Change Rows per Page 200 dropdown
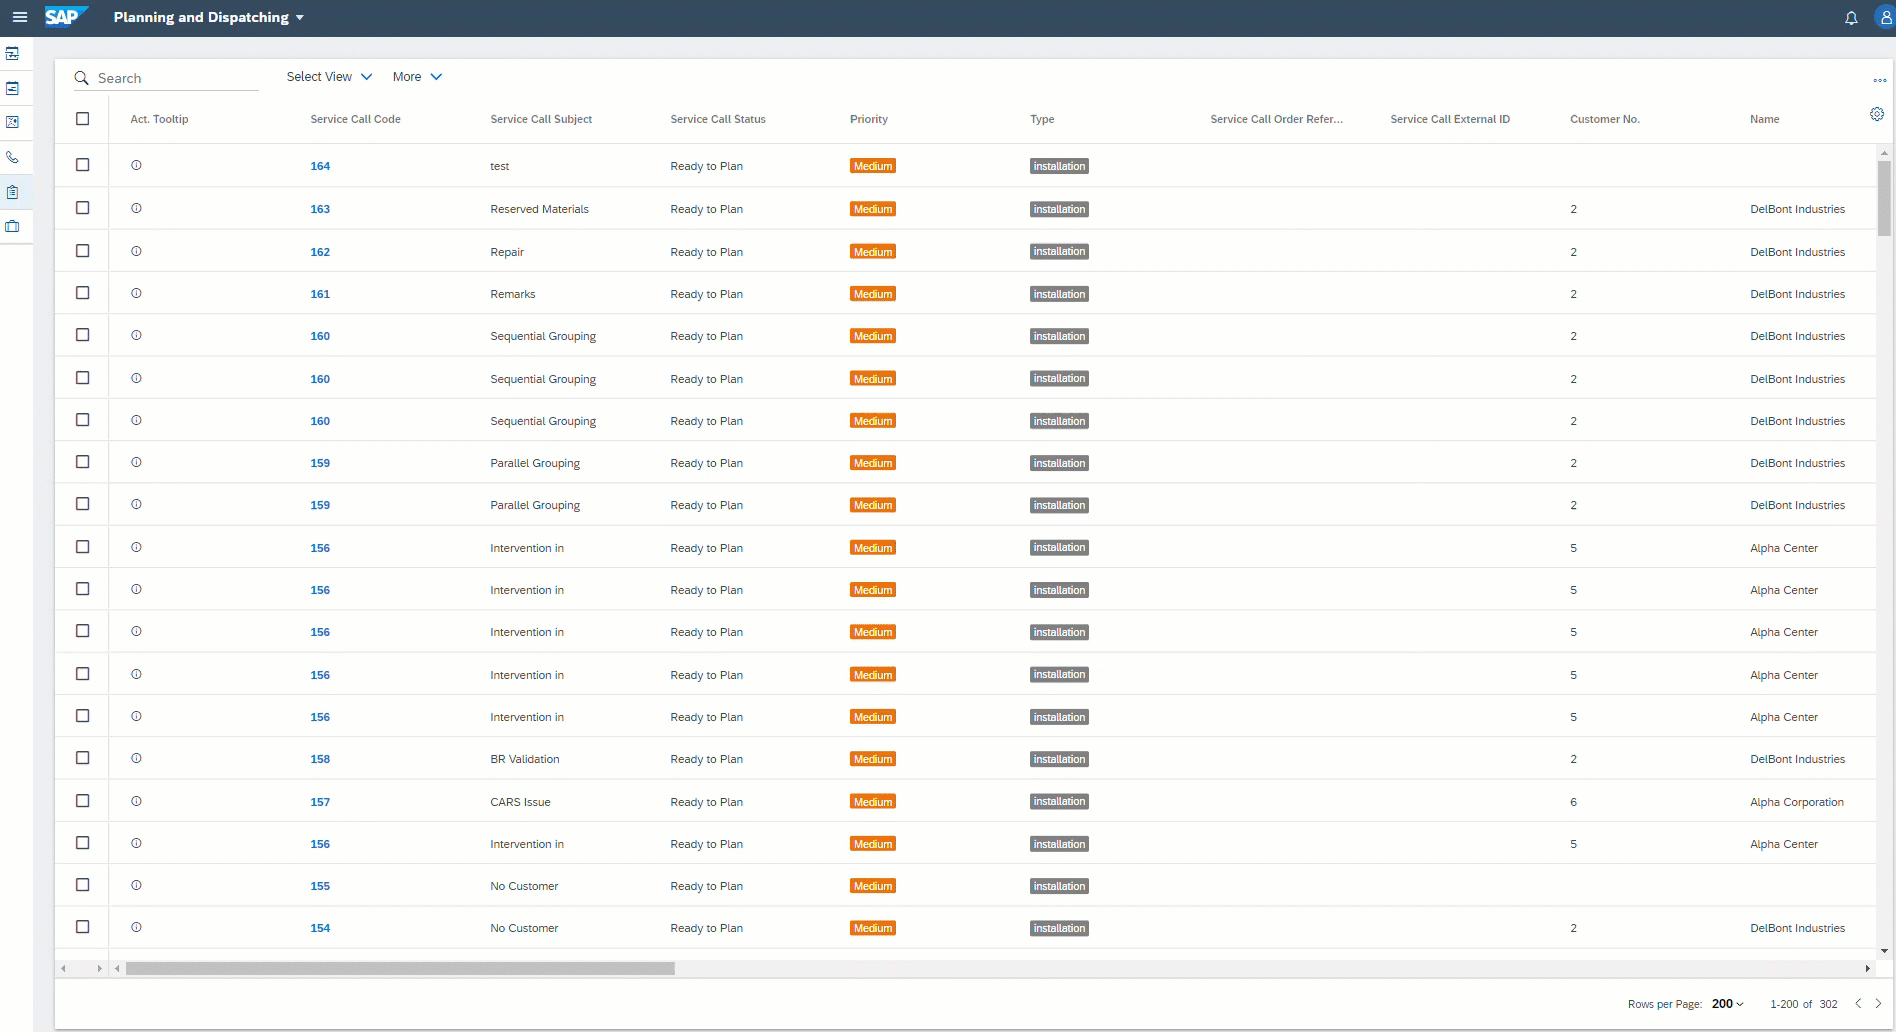Screen dimensions: 1896x1032 click(x=1727, y=1003)
